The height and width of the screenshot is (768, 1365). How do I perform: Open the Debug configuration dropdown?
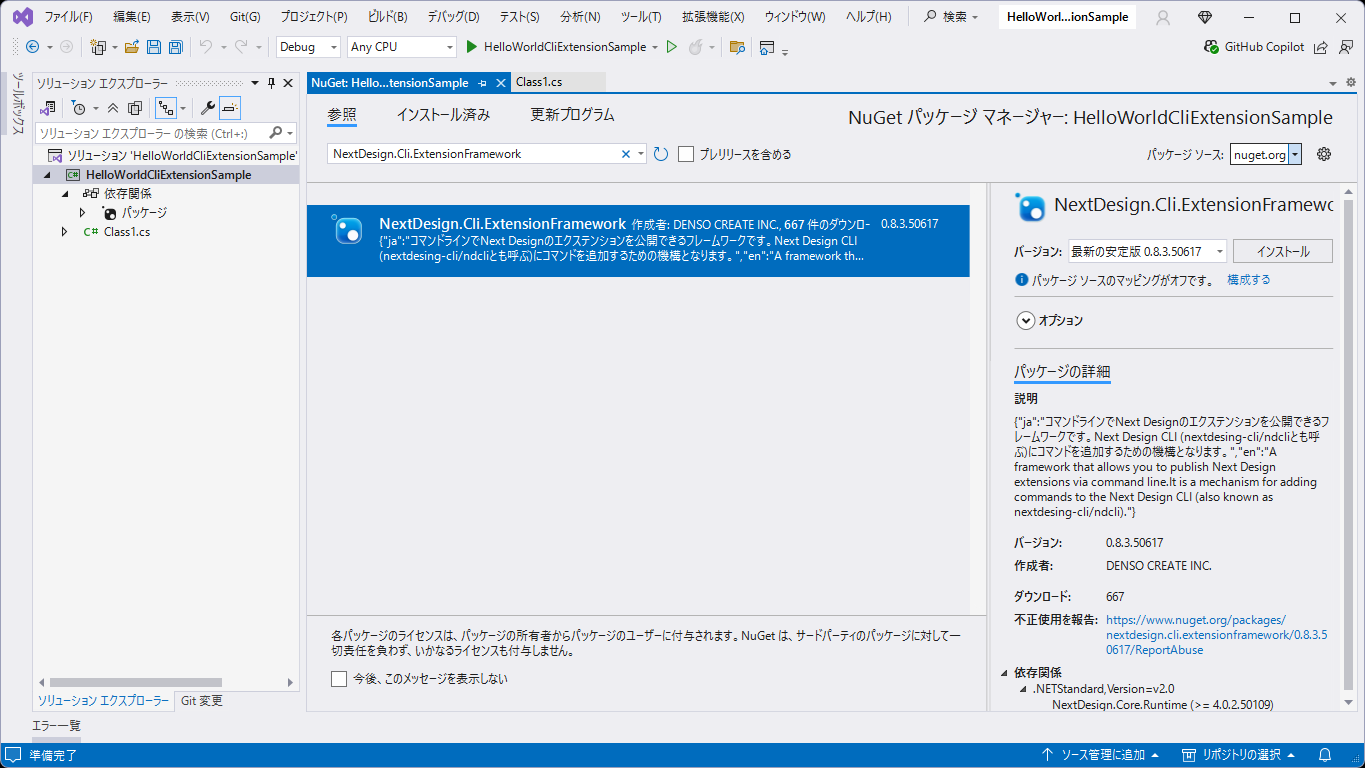pyautogui.click(x=309, y=47)
